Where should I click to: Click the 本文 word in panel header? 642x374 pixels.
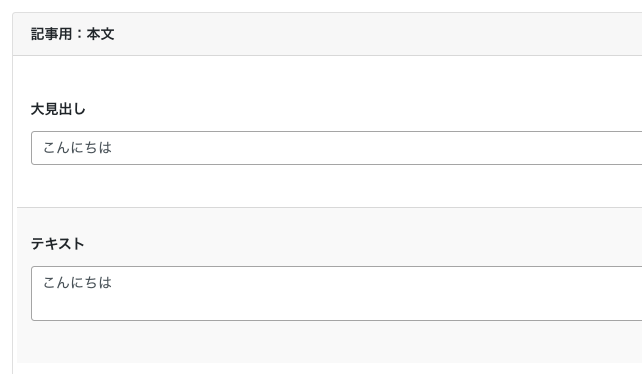(x=100, y=34)
